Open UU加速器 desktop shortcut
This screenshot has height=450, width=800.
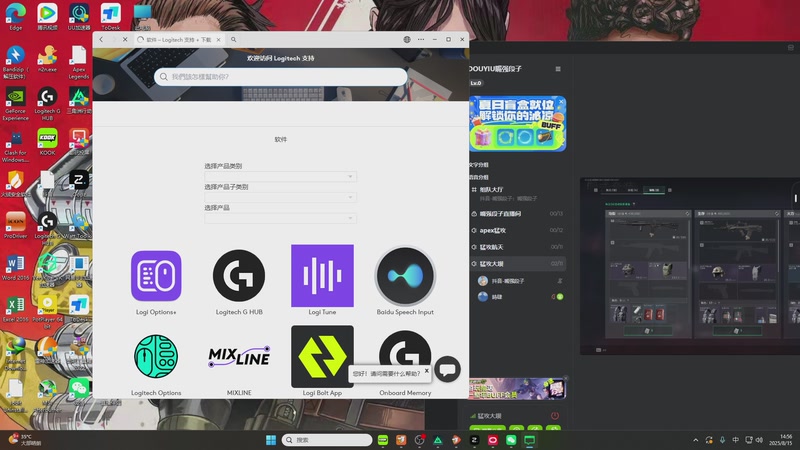coord(79,17)
